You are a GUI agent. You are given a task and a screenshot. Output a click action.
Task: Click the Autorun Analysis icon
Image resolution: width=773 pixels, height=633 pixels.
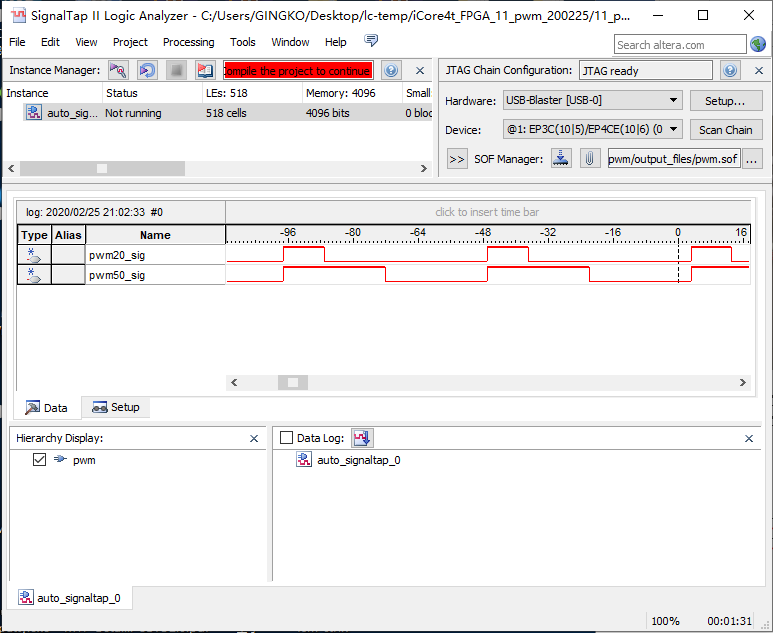(x=147, y=70)
